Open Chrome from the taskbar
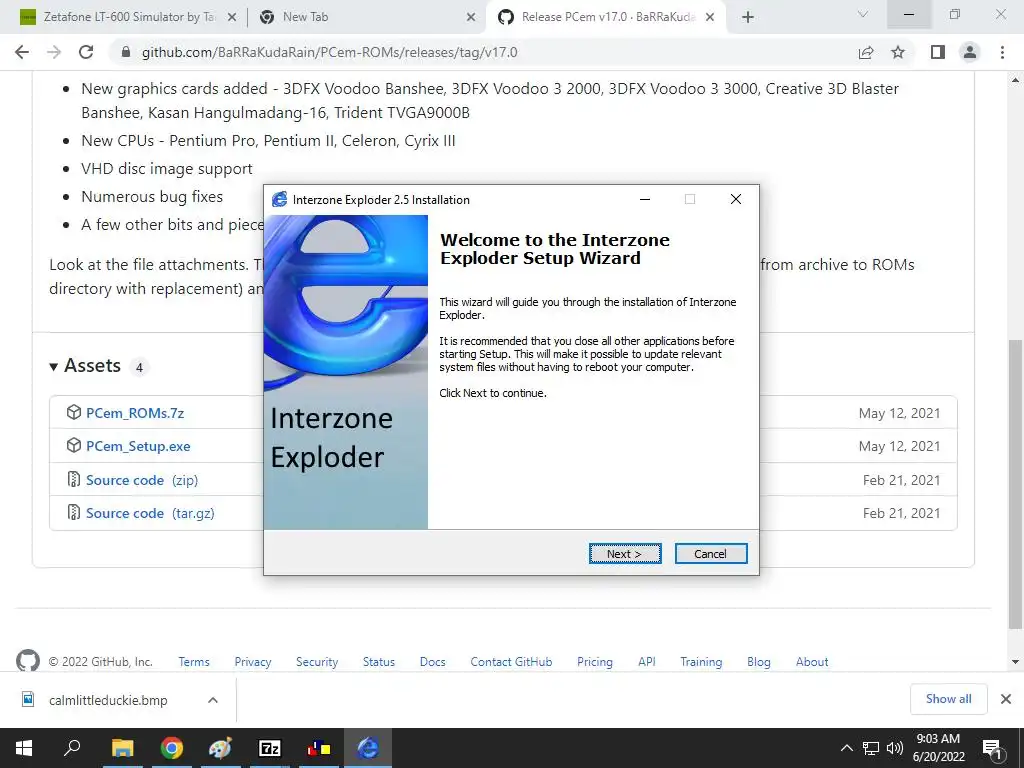Image resolution: width=1024 pixels, height=768 pixels. click(x=171, y=748)
